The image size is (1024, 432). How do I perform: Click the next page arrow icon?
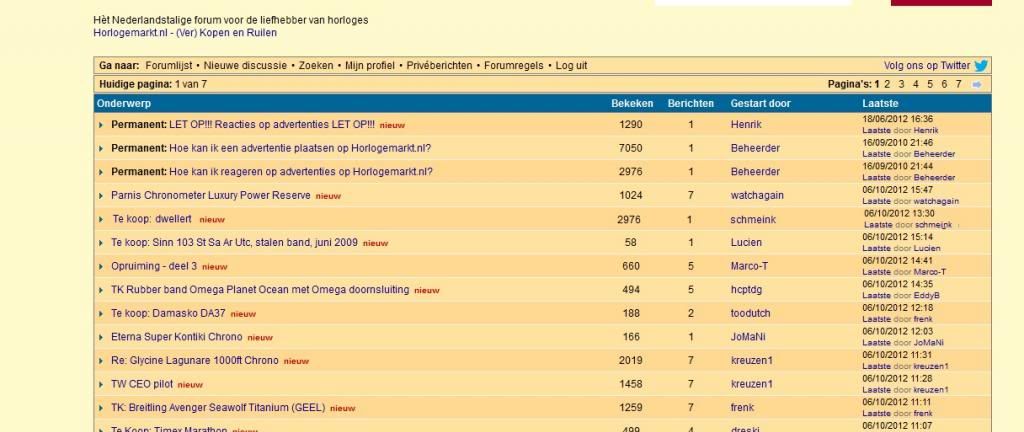pos(977,85)
